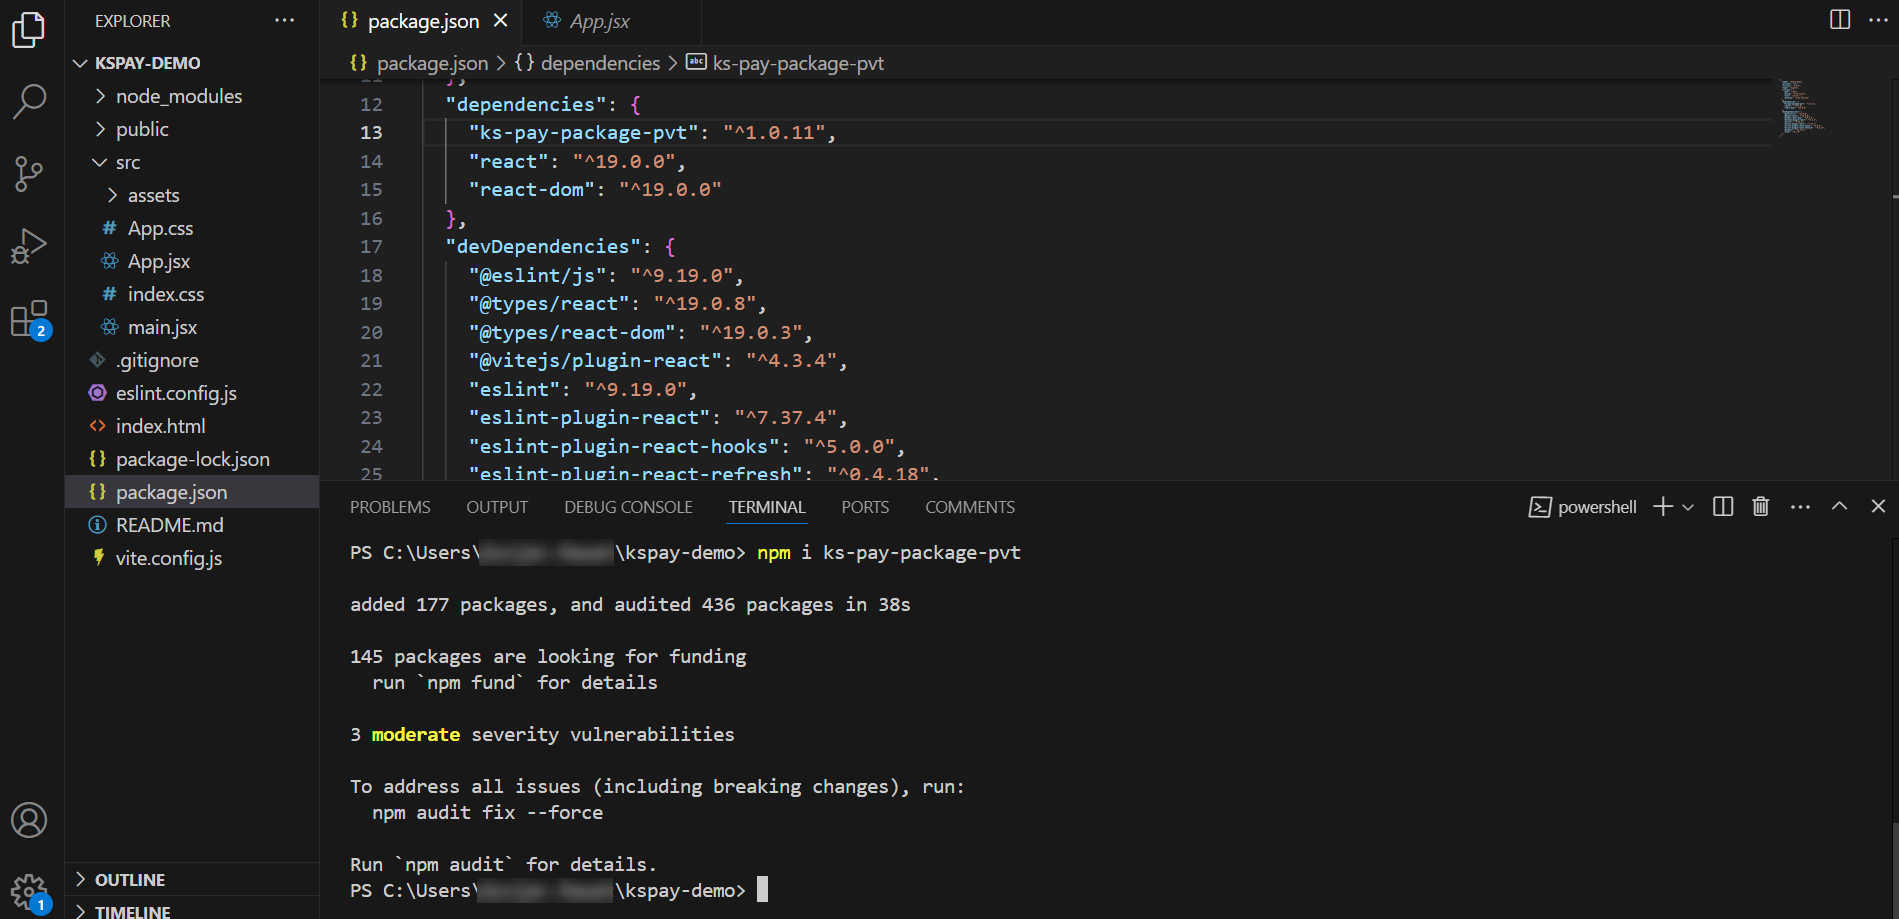Expand the OUTLINE section

point(130,880)
